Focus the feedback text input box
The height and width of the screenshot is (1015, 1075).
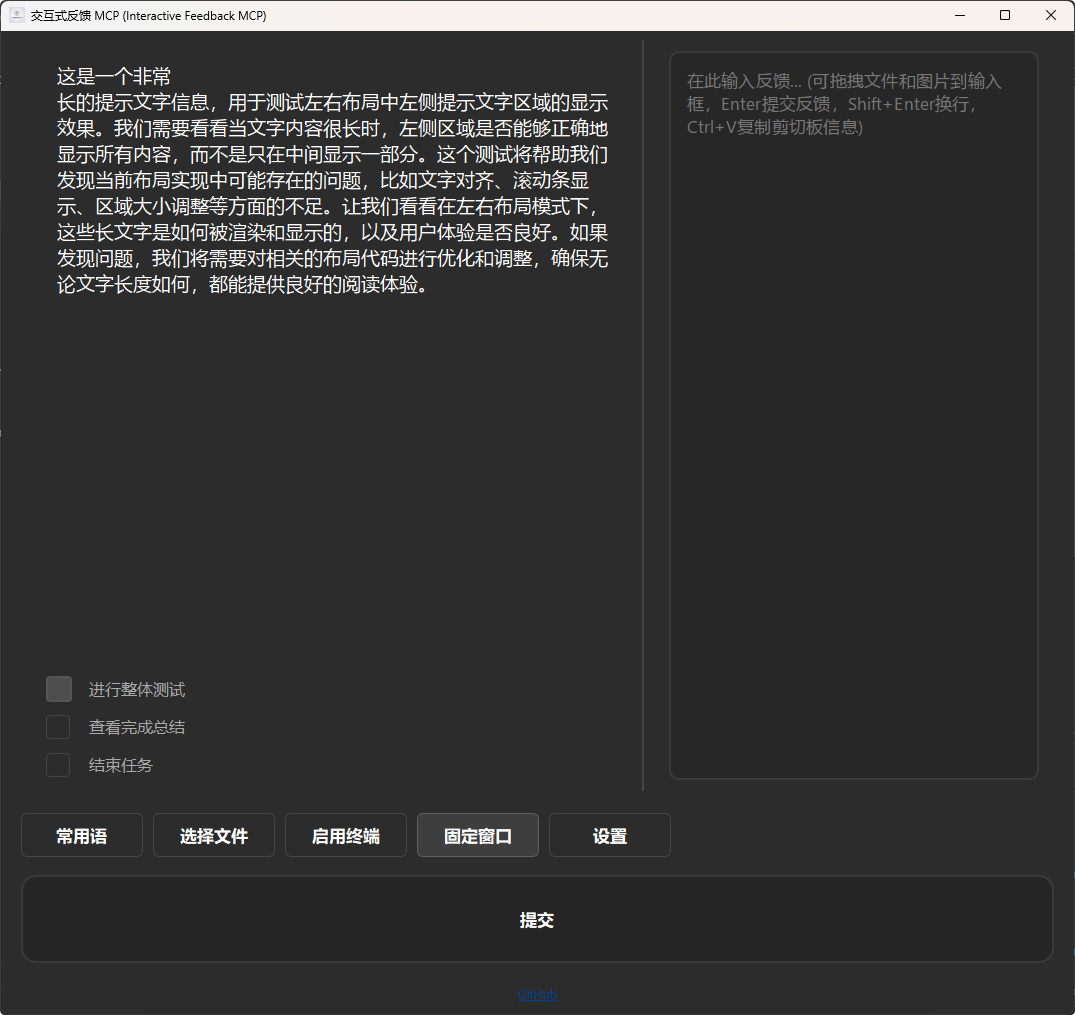(x=854, y=416)
